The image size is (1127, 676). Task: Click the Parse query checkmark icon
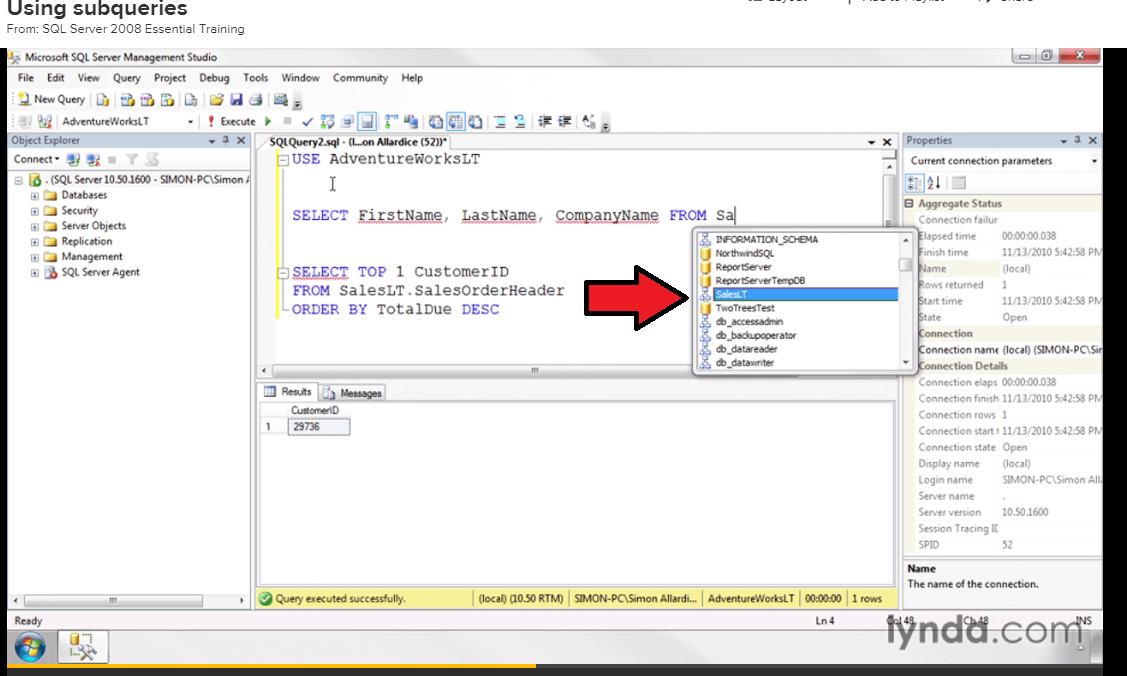coord(307,120)
